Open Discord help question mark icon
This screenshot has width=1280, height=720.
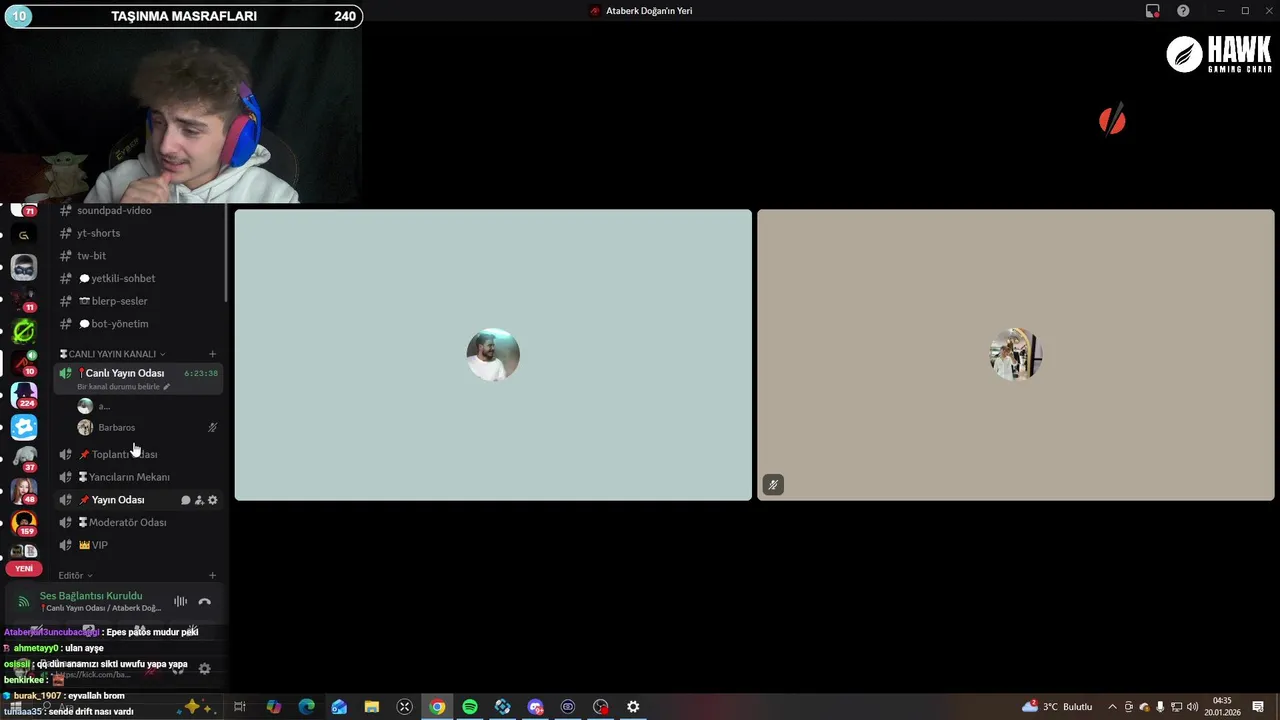[1183, 11]
